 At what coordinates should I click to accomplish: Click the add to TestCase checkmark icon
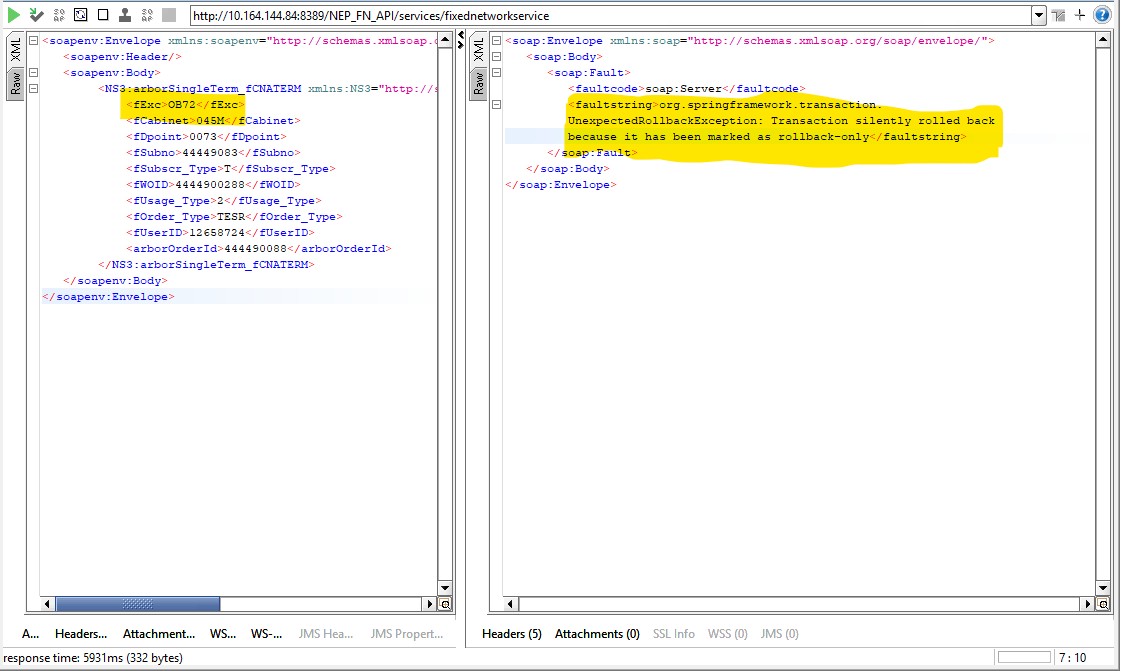coord(36,15)
